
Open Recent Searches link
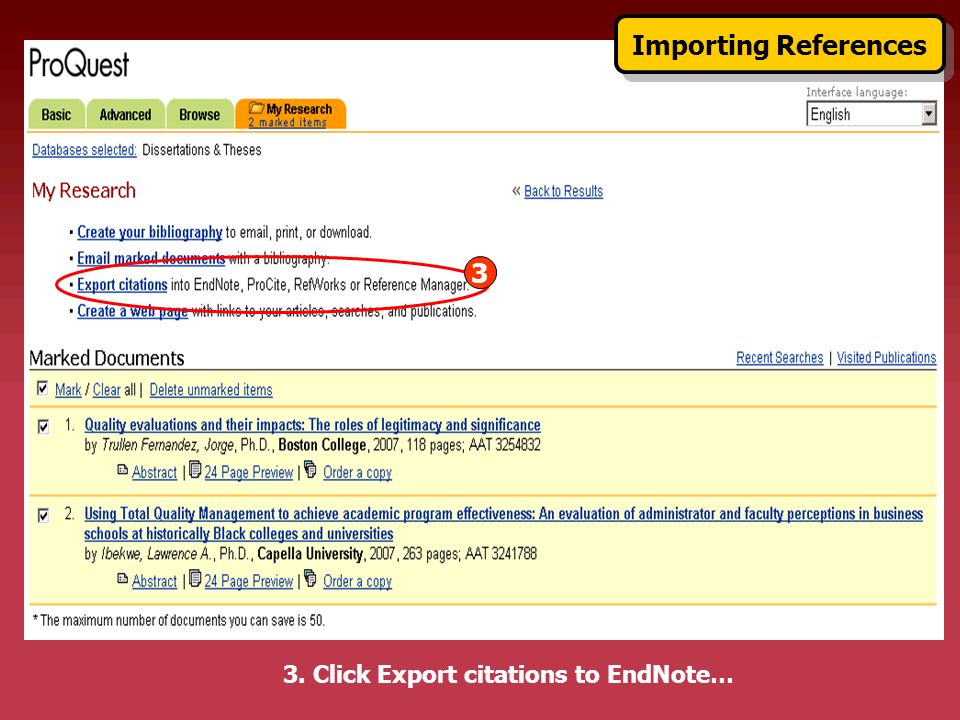[779, 358]
